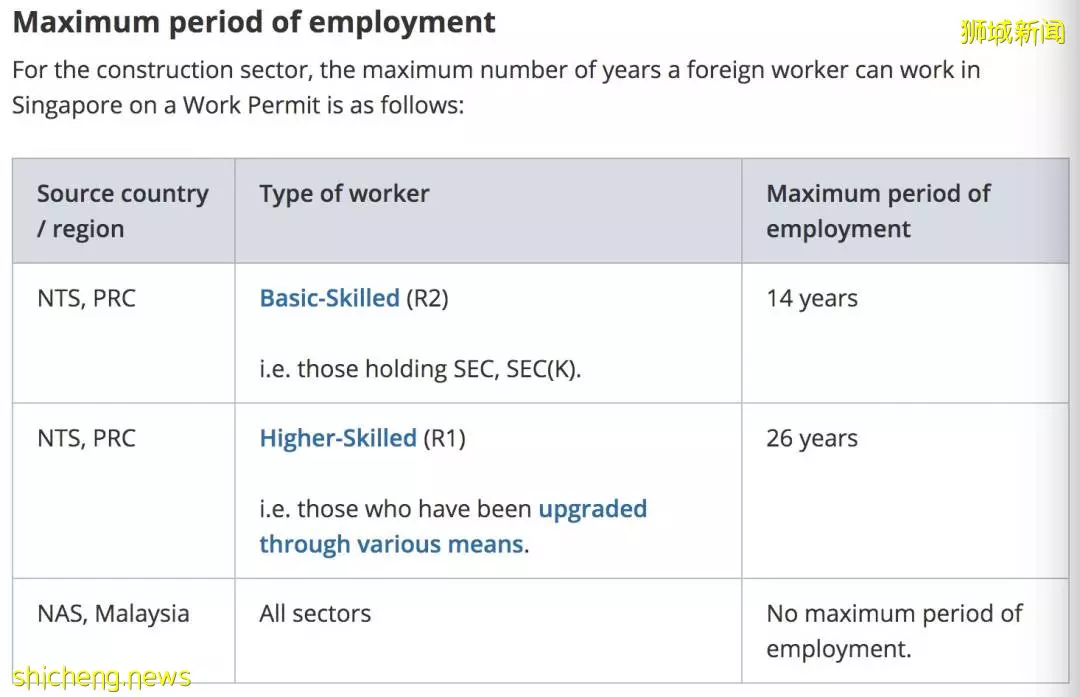The image size is (1080, 697).
Task: Click the 'All sectors' cell
Action: [x=488, y=630]
